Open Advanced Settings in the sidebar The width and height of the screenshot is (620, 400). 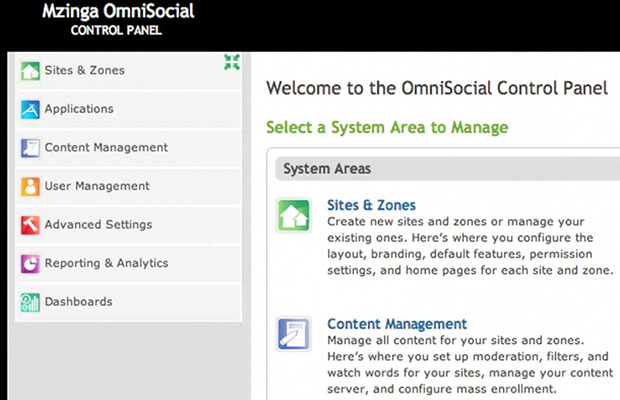click(129, 225)
